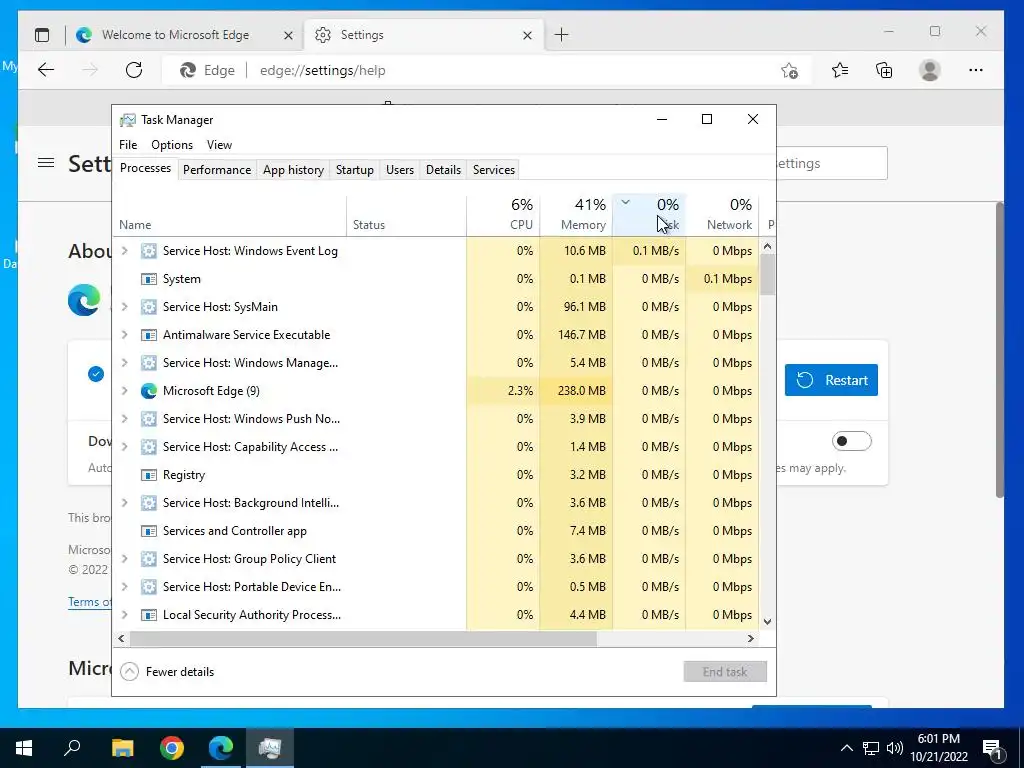Switch to the Details tab
Viewport: 1024px width, 768px height.
(x=443, y=170)
